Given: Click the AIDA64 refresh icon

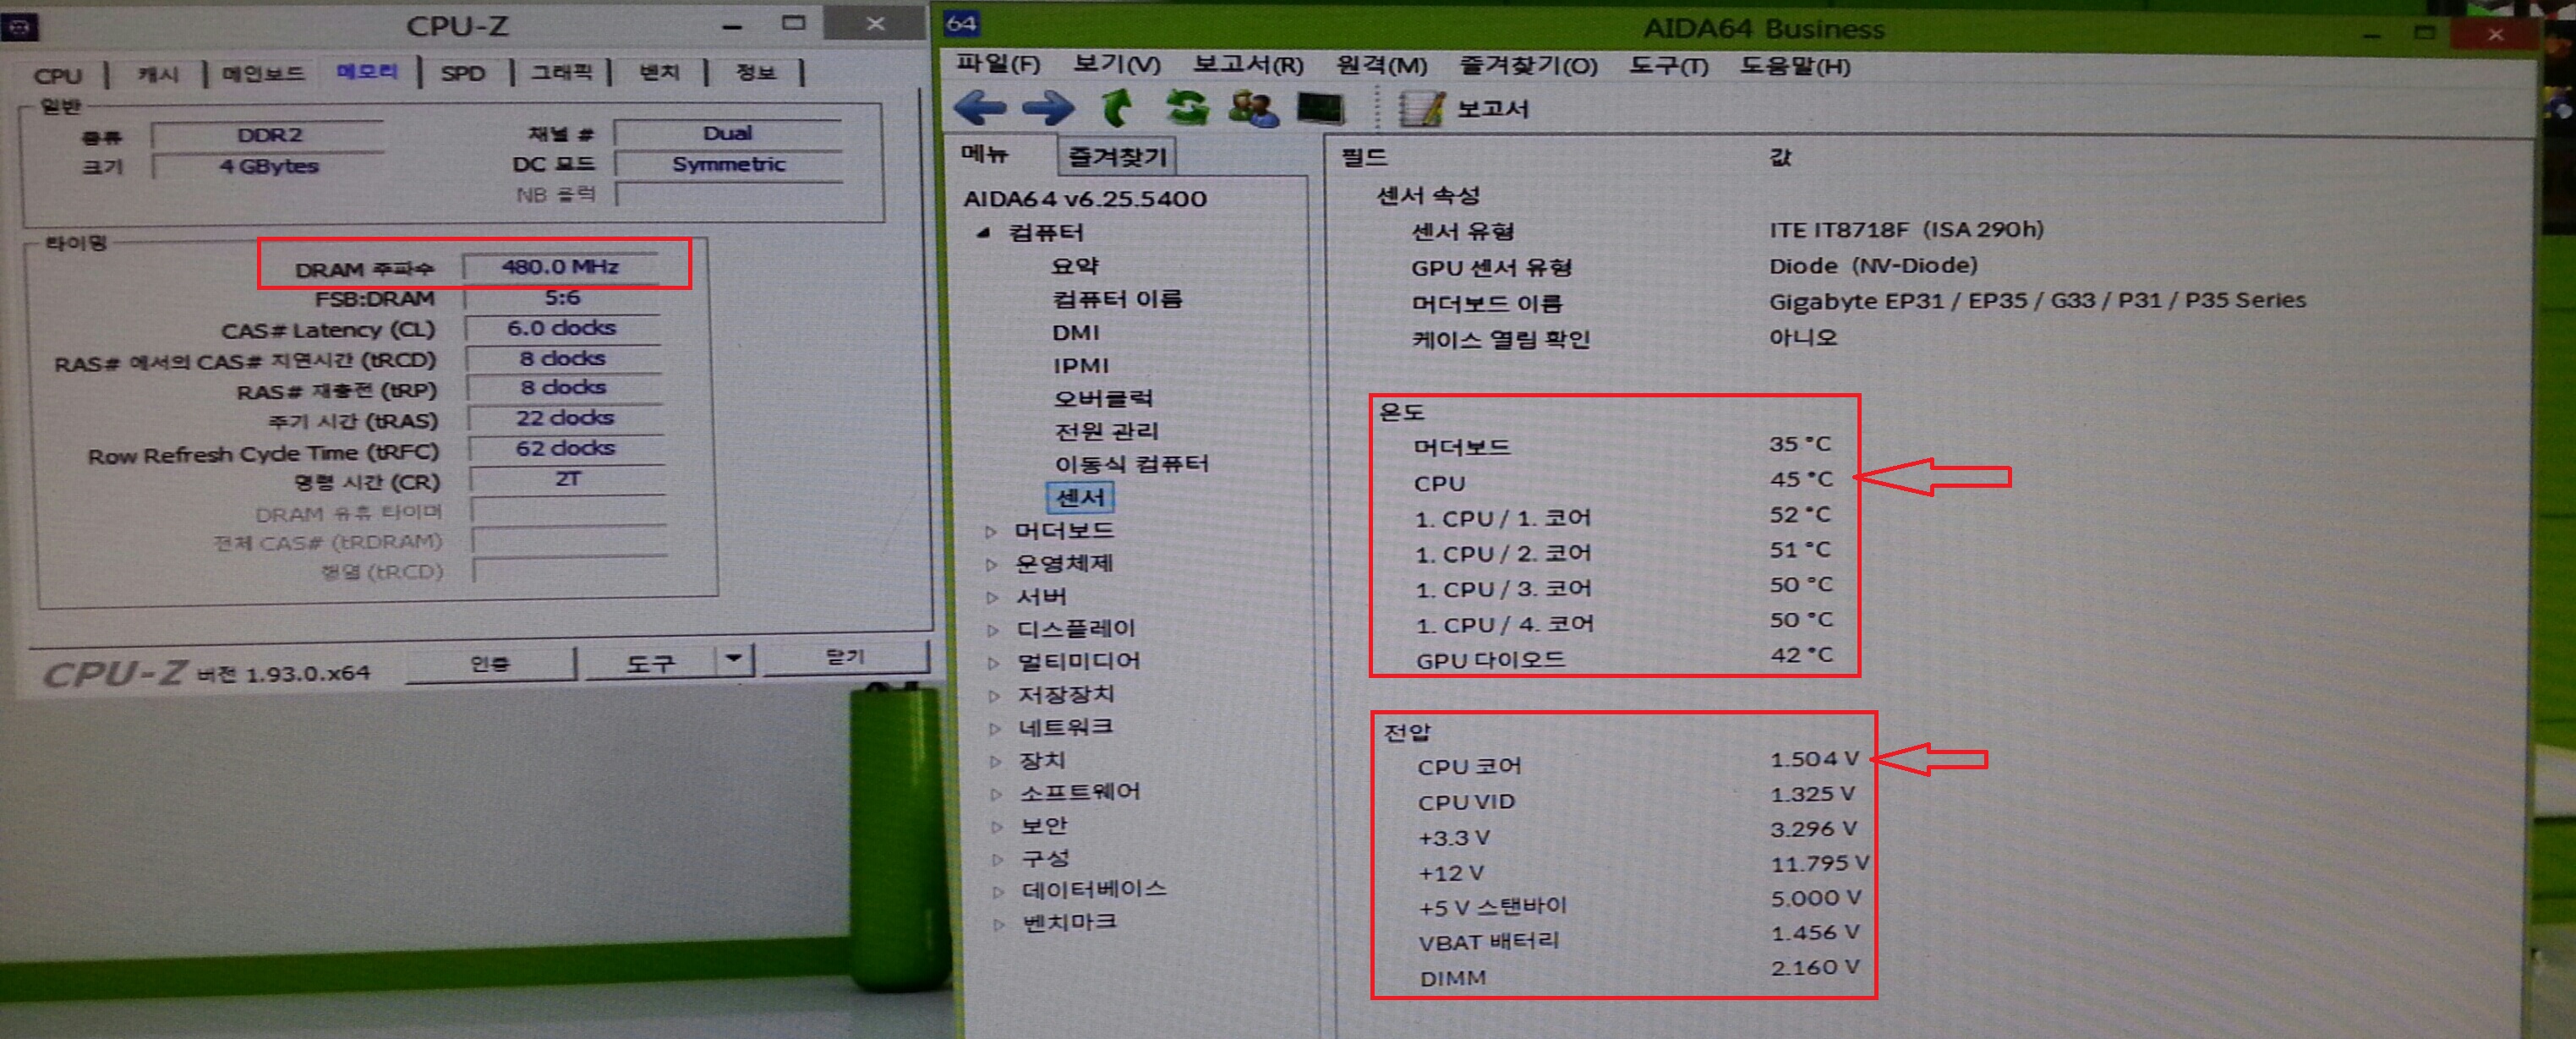Looking at the screenshot, I should pos(1187,107).
